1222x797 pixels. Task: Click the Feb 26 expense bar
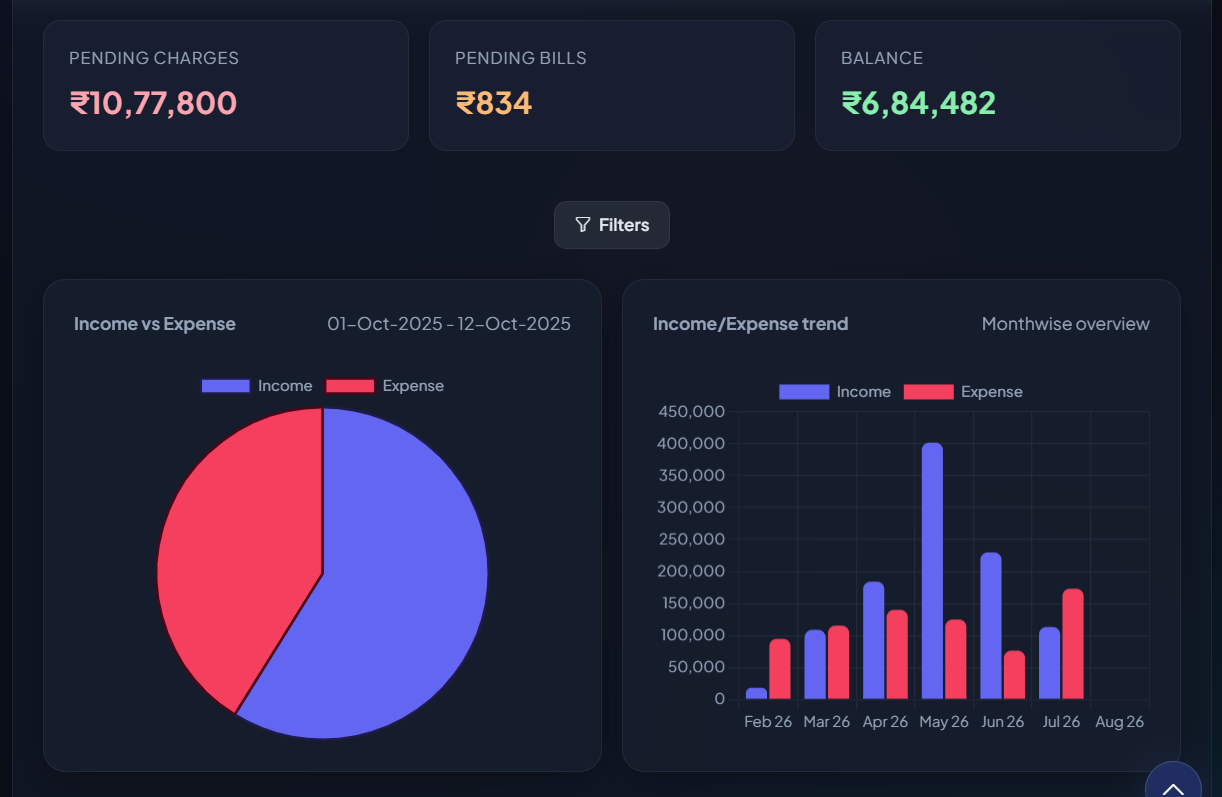(780, 669)
